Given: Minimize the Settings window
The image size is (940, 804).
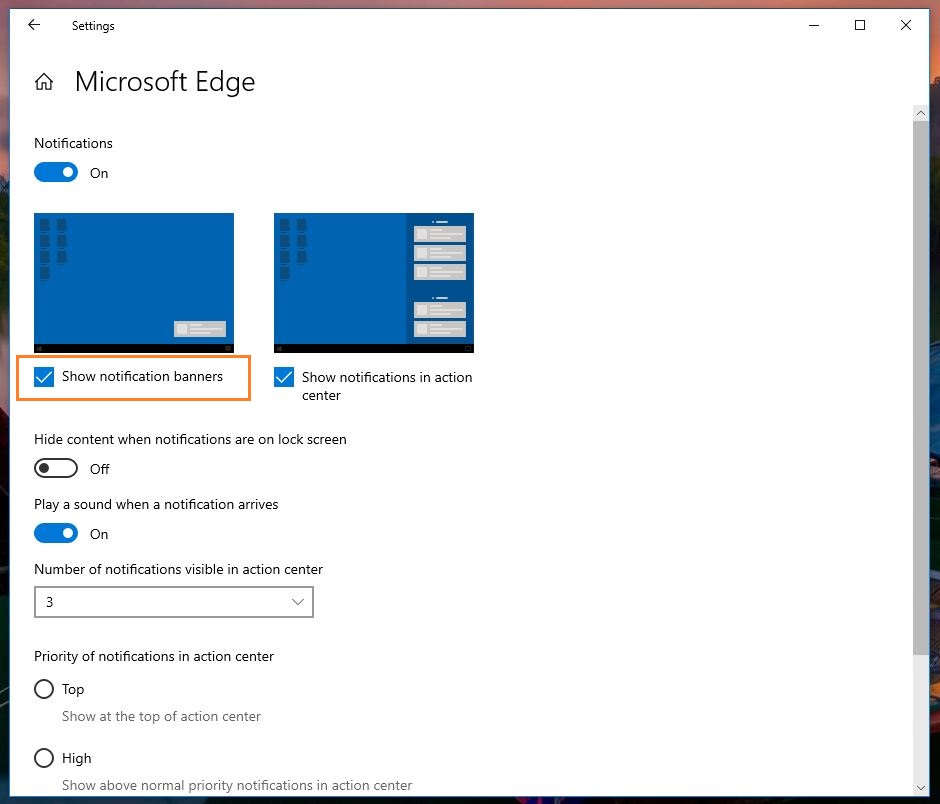Looking at the screenshot, I should (814, 25).
